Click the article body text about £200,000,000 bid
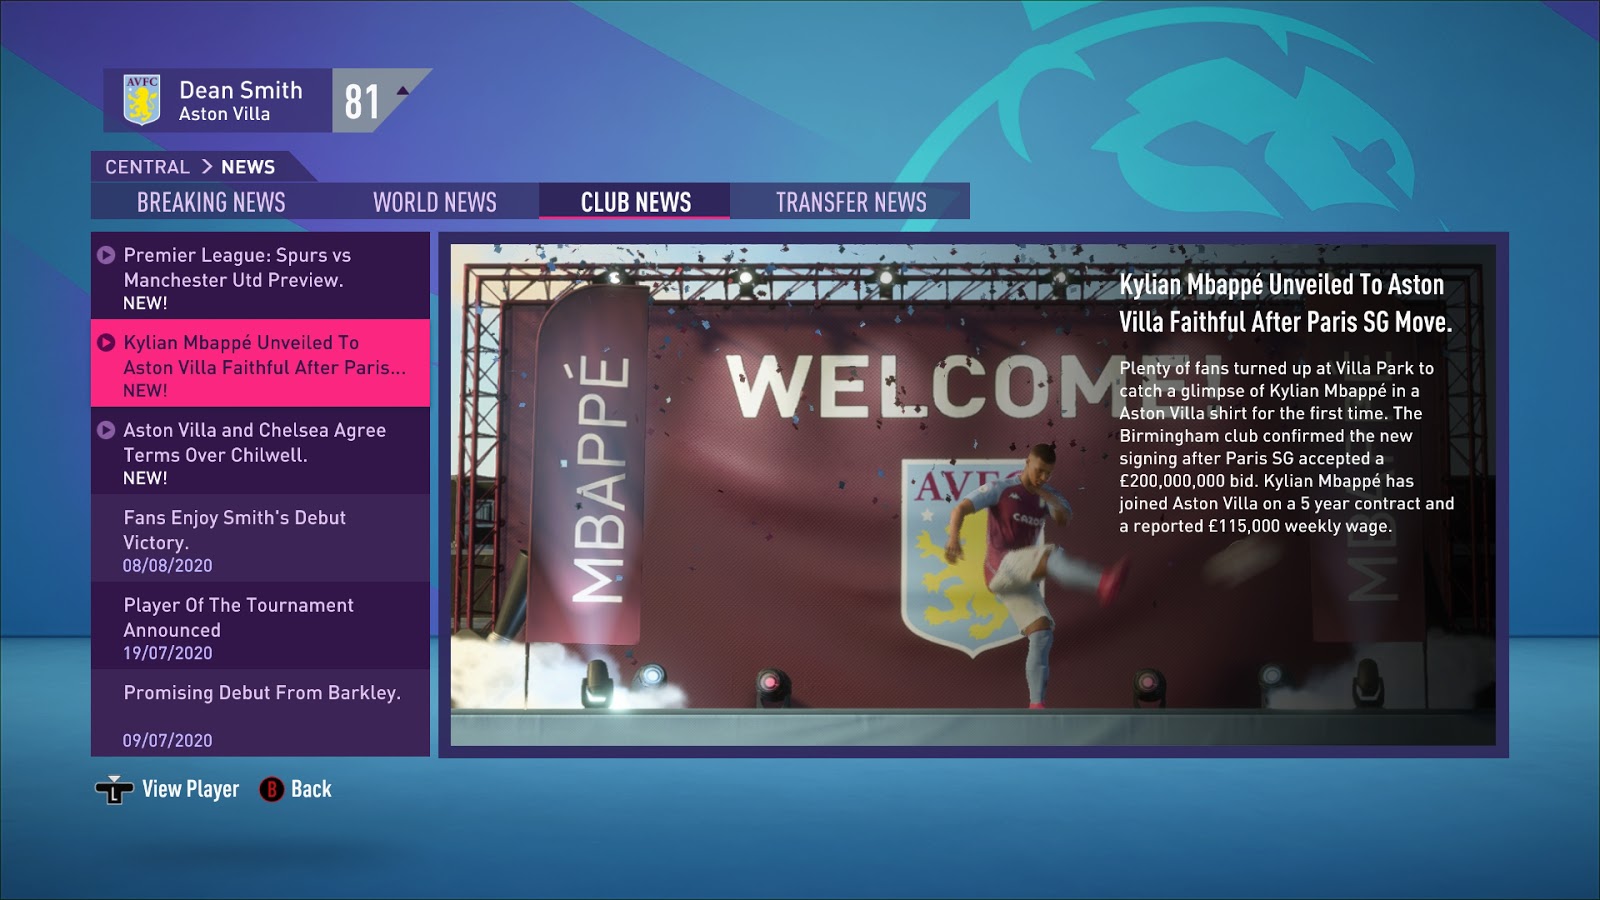Viewport: 1600px width, 900px height. pyautogui.click(x=1287, y=447)
